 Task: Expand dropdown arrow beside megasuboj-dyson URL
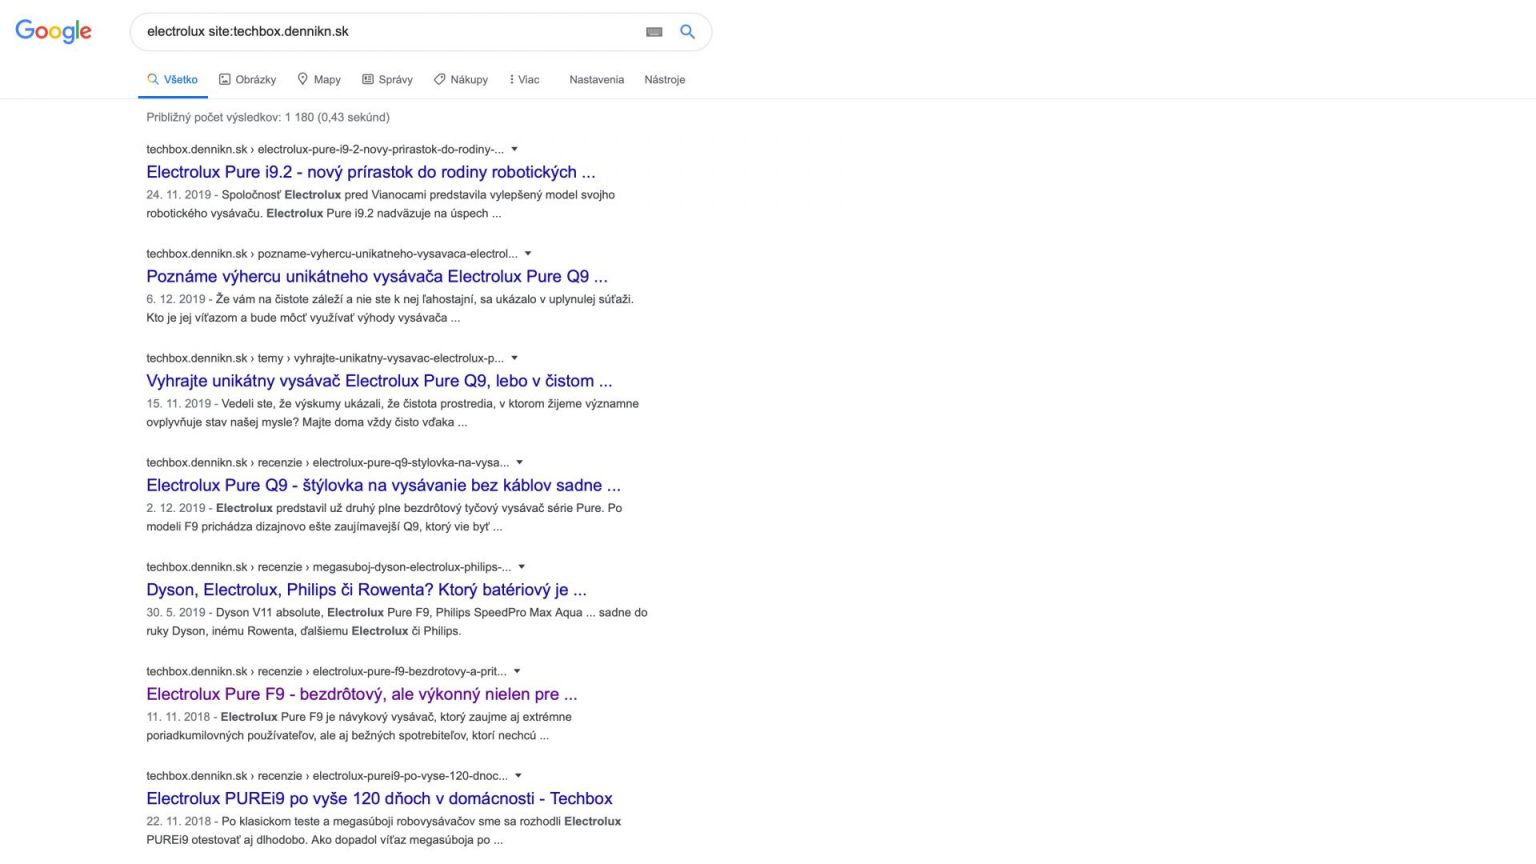click(521, 567)
